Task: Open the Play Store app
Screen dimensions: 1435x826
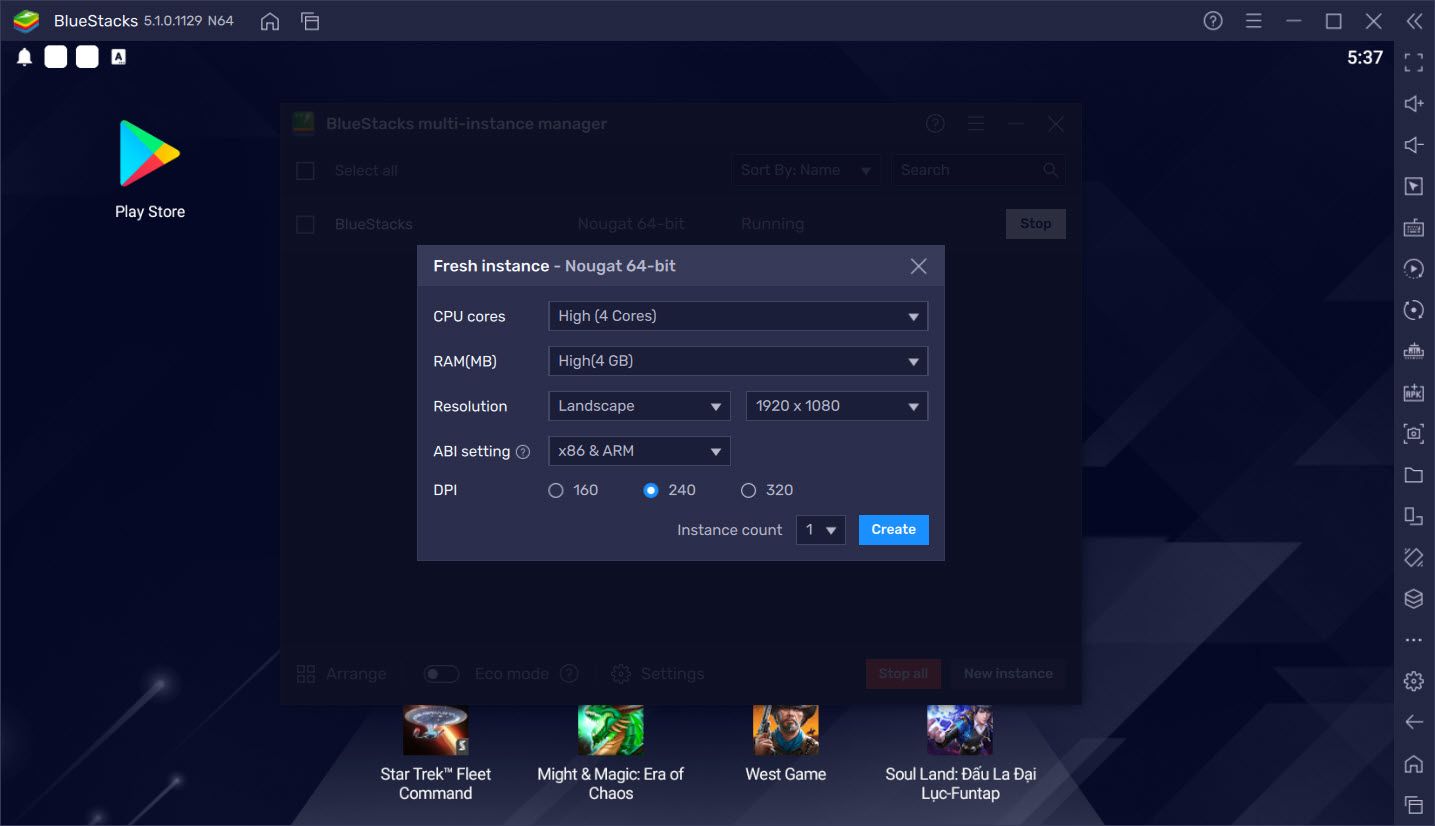Action: coord(150,168)
